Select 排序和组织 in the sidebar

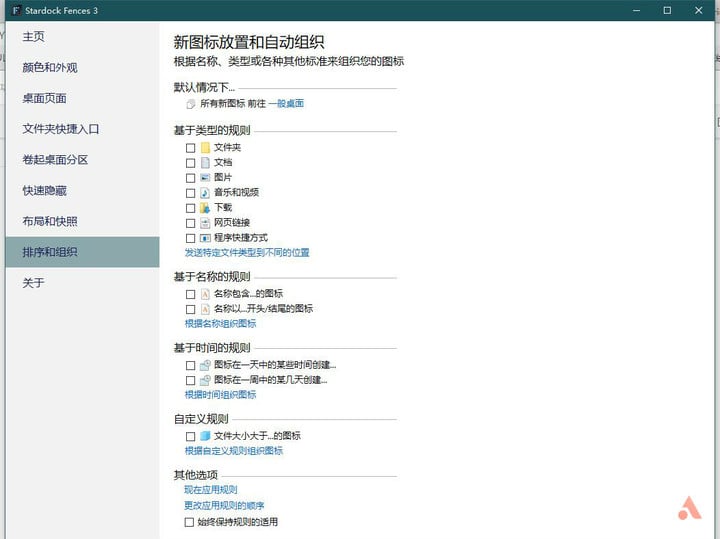pyautogui.click(x=83, y=252)
